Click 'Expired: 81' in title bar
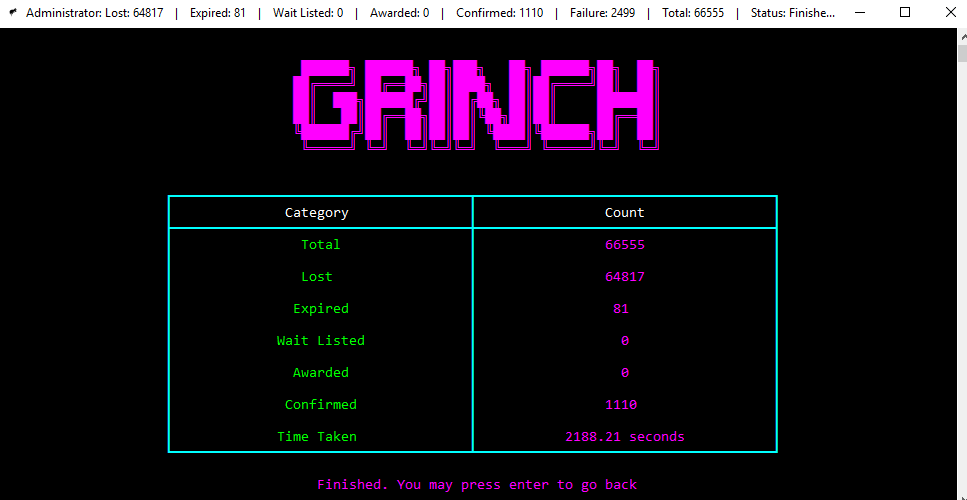Image resolution: width=967 pixels, height=500 pixels. pyautogui.click(x=218, y=13)
